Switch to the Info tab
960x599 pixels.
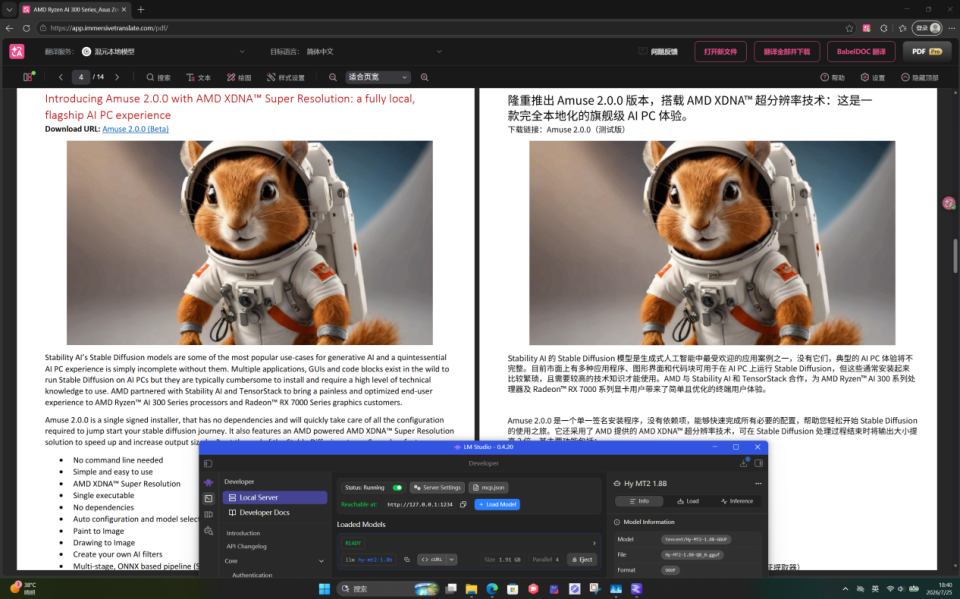click(639, 501)
